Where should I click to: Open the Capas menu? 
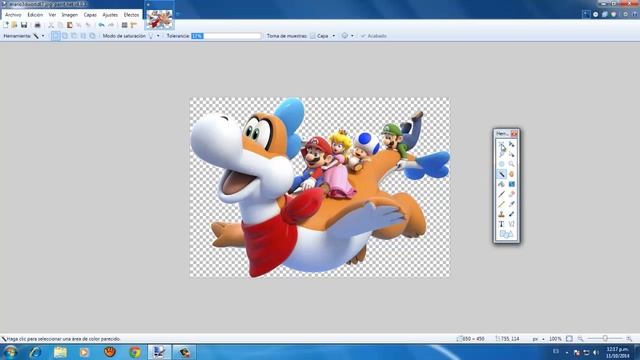coord(90,15)
